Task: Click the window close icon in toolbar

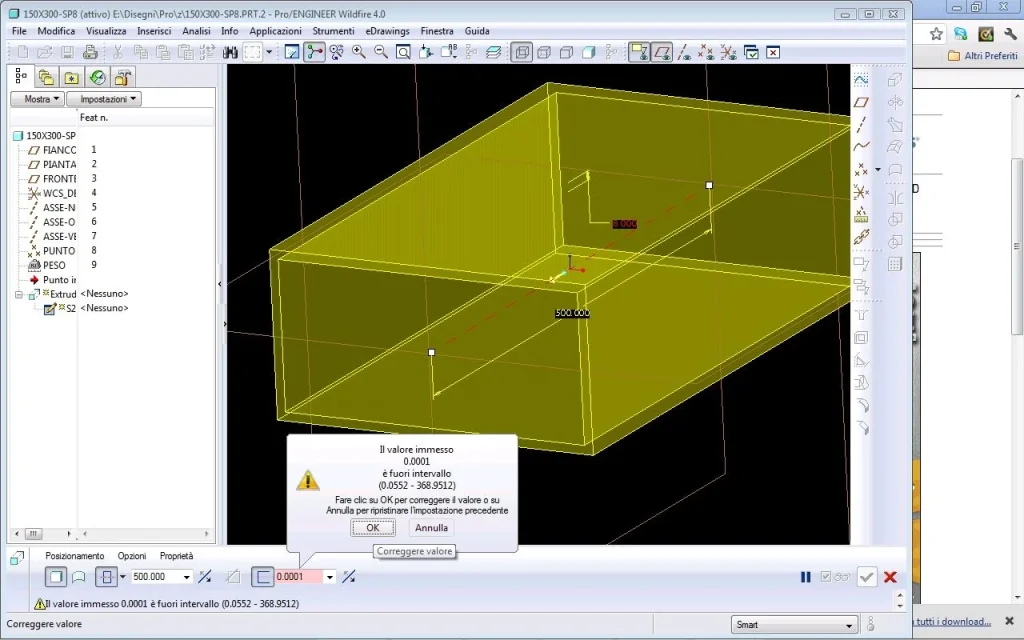Action: [773, 52]
